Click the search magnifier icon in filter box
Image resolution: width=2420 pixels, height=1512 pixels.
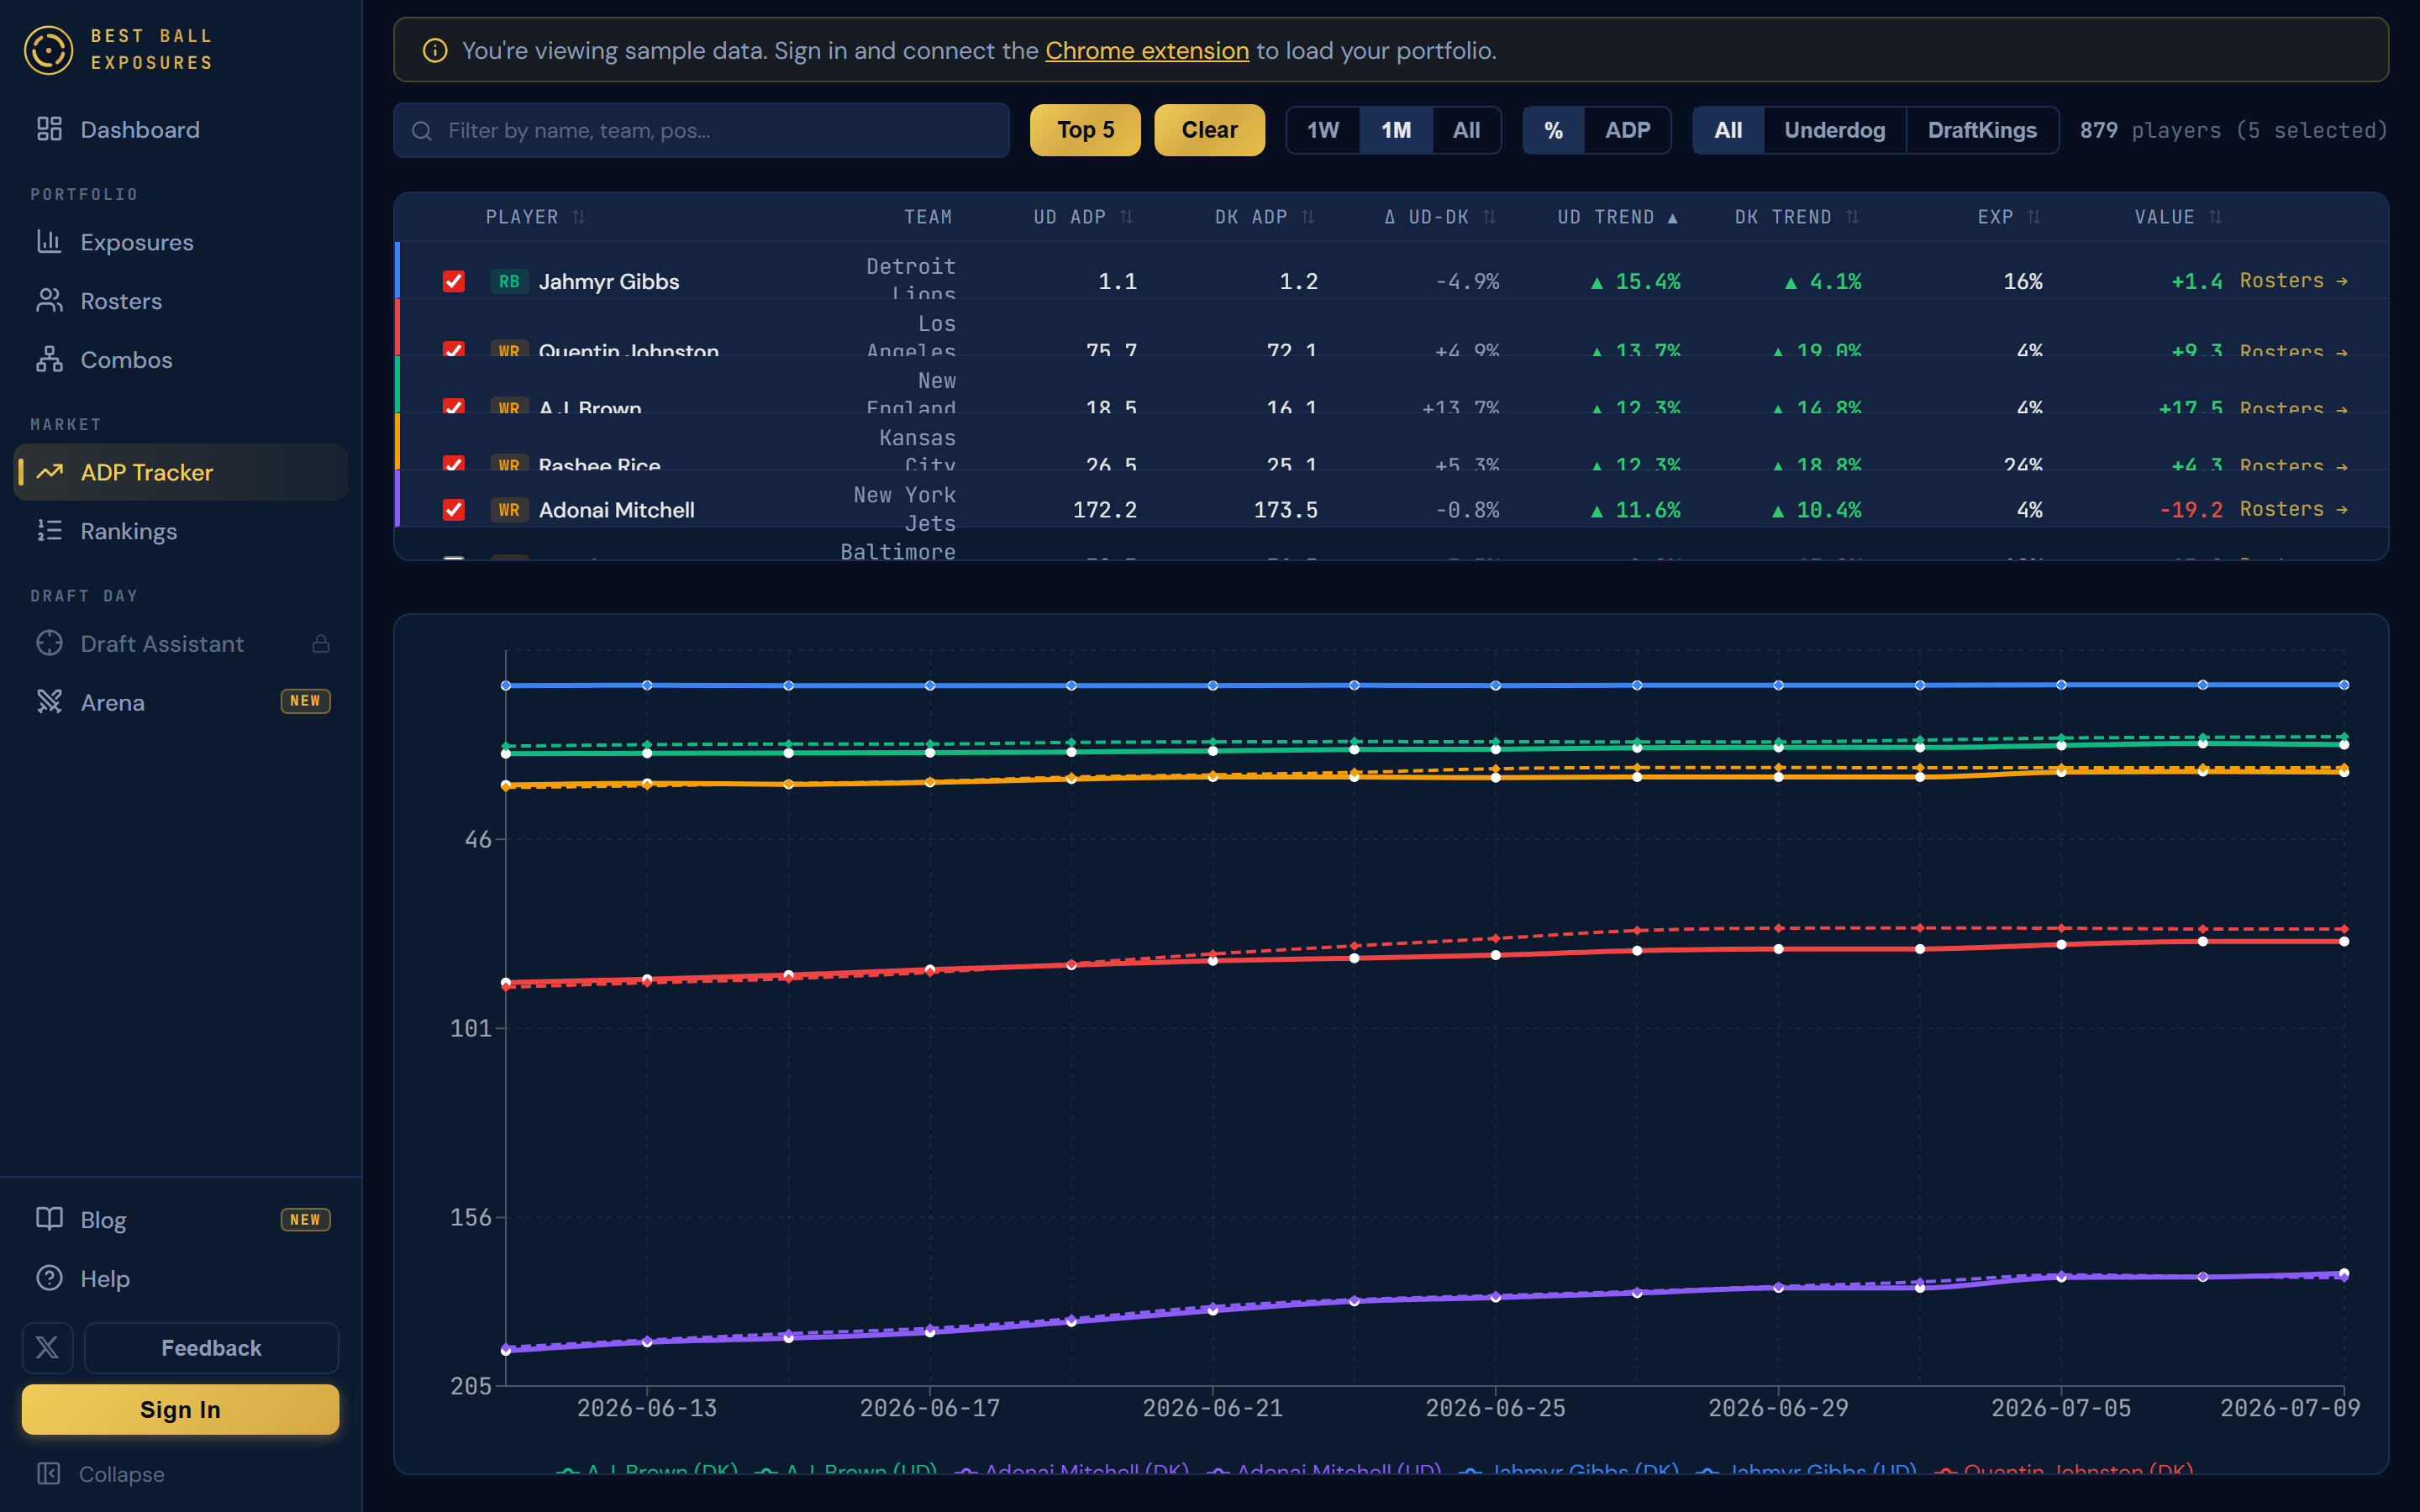point(421,130)
